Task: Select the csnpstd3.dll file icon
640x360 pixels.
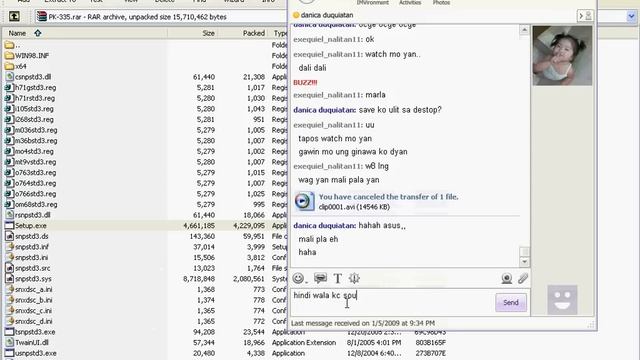Action: pyautogui.click(x=9, y=77)
